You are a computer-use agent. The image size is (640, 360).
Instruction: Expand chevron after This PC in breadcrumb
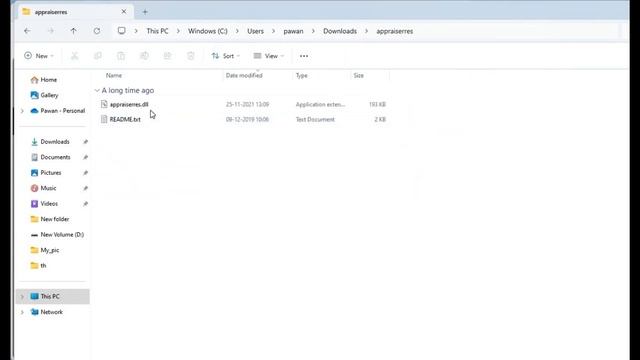tap(178, 31)
